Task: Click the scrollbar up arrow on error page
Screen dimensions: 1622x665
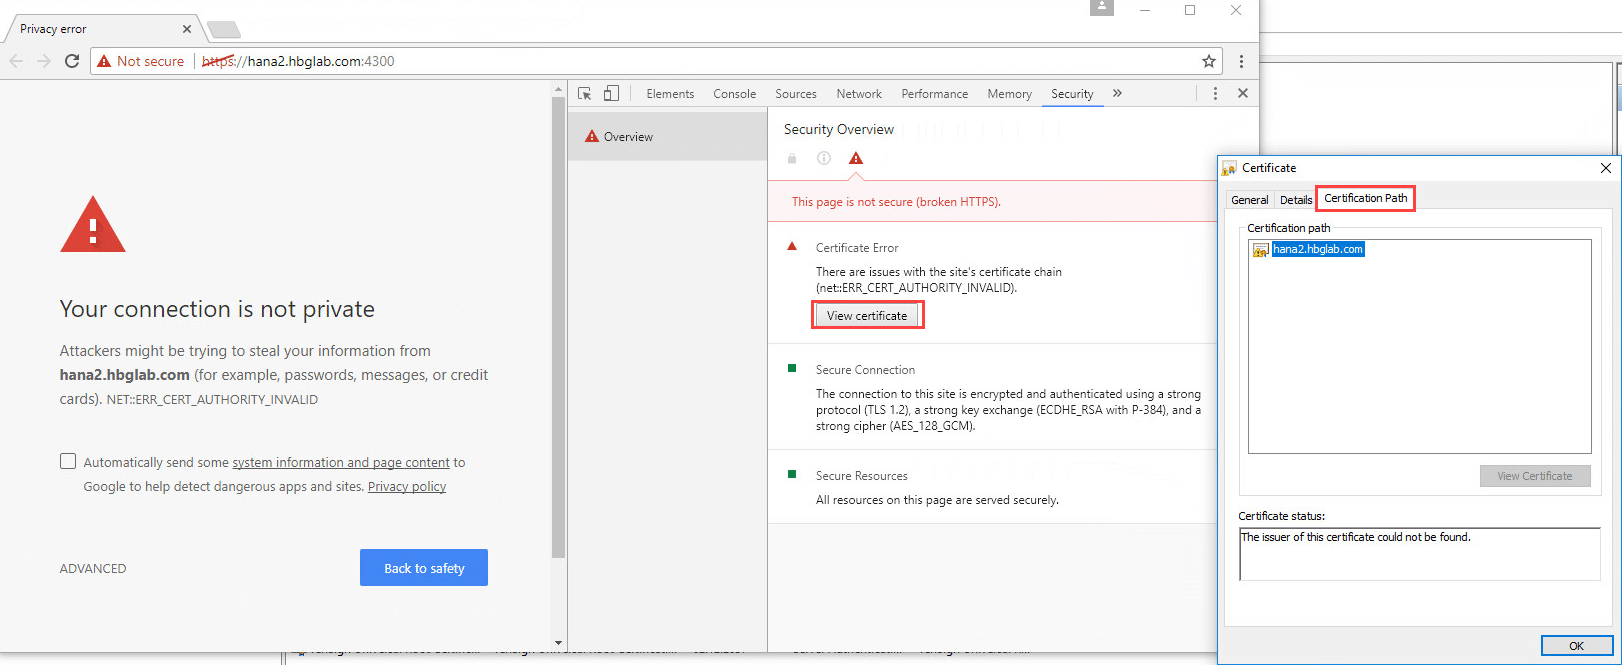Action: [559, 89]
